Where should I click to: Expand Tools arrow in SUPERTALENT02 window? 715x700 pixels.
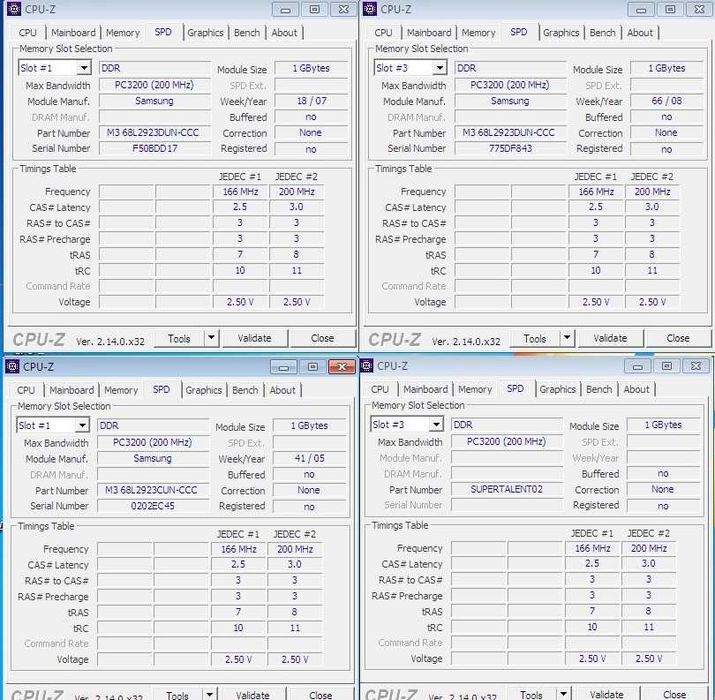[564, 694]
